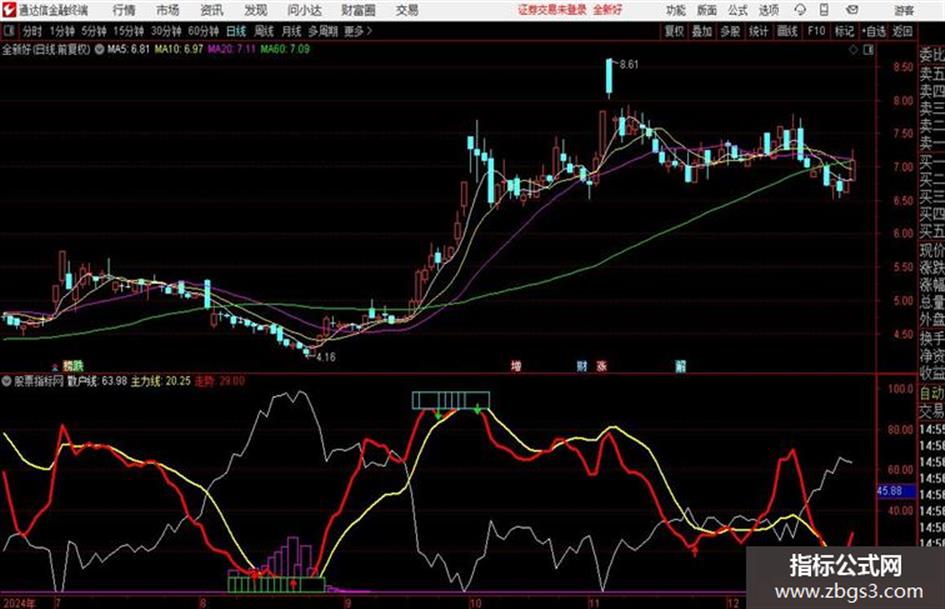Toggle the right panel layout icon

click(x=868, y=50)
